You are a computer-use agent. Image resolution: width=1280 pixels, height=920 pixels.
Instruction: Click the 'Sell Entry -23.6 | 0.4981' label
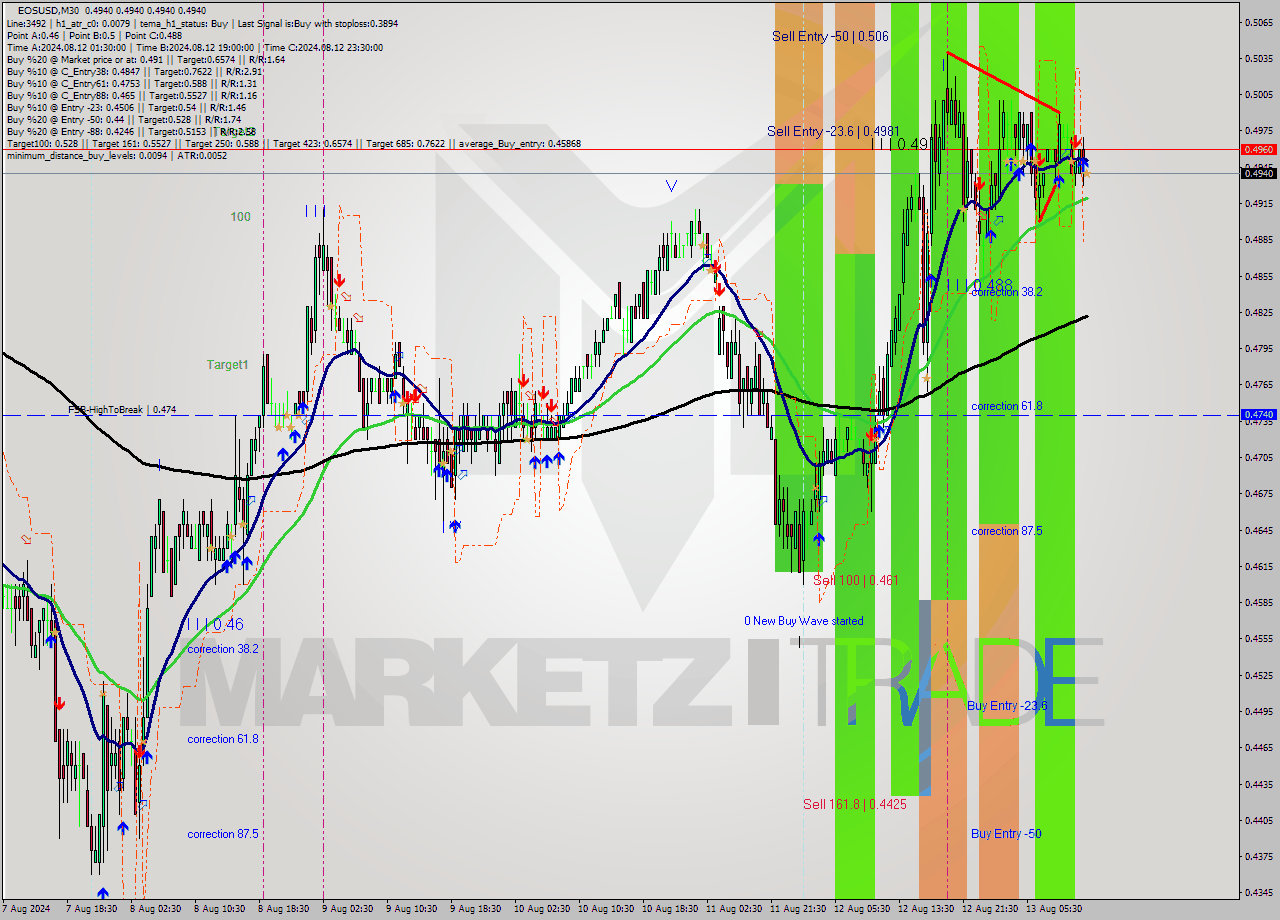[833, 131]
